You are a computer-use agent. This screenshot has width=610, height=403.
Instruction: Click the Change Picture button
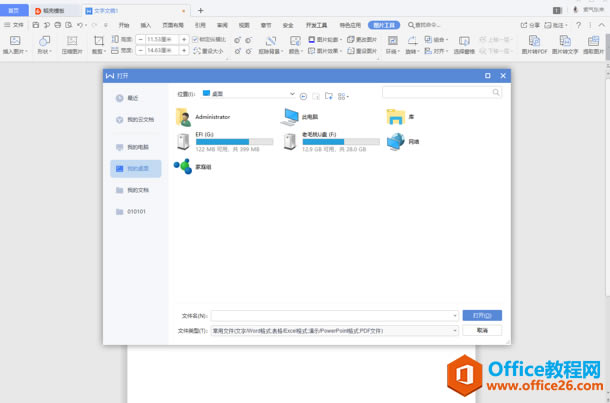coord(362,40)
